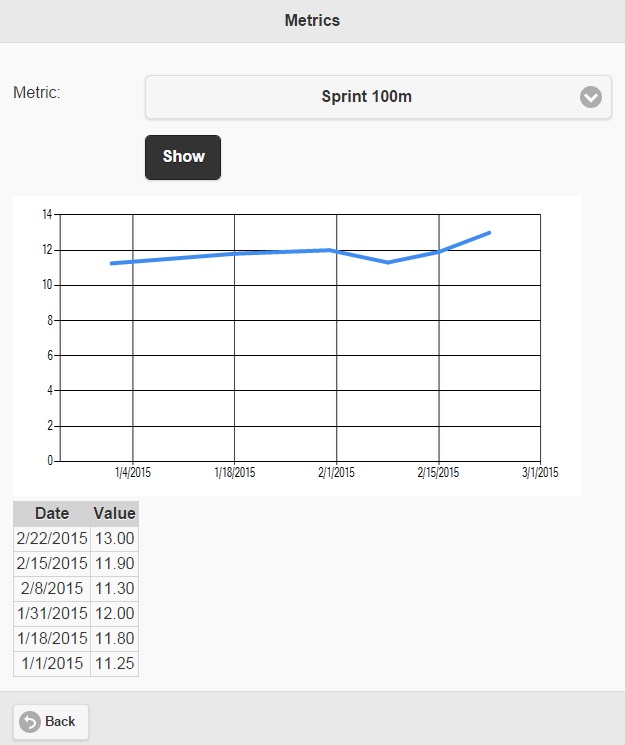Click the Show button
Image resolution: width=625 pixels, height=745 pixels.
click(183, 157)
